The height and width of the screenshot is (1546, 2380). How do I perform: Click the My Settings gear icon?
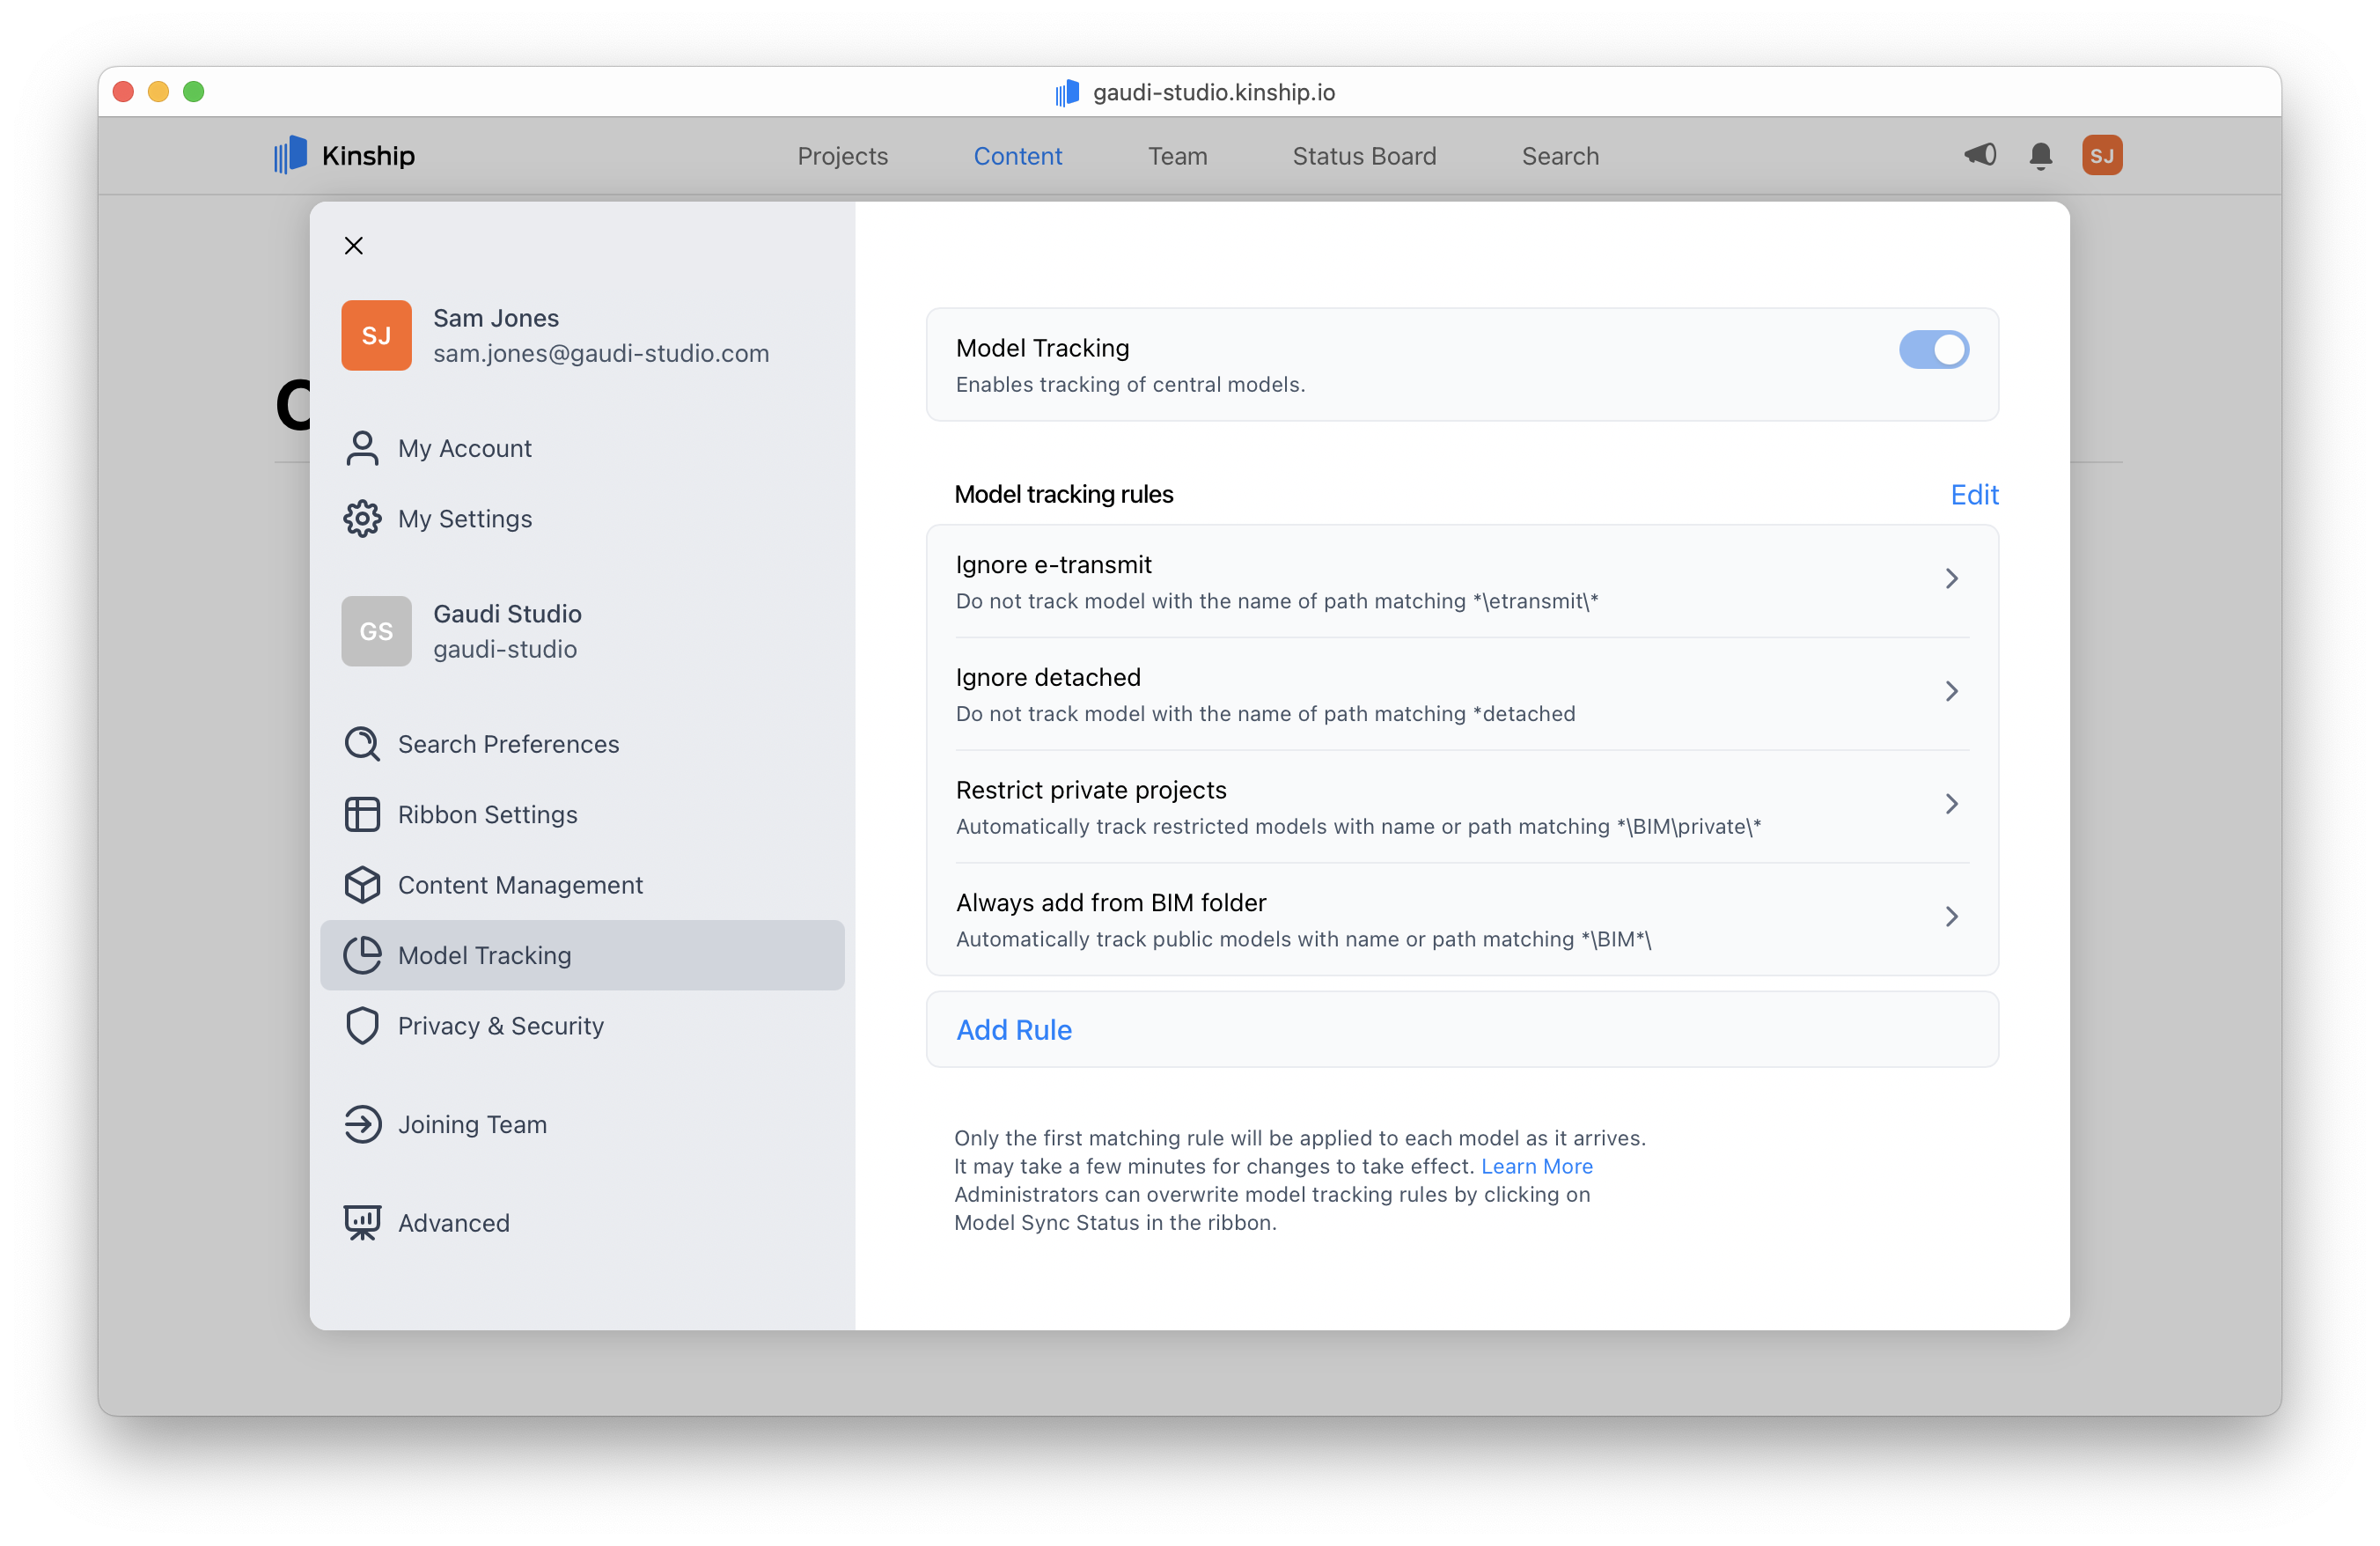tap(362, 519)
